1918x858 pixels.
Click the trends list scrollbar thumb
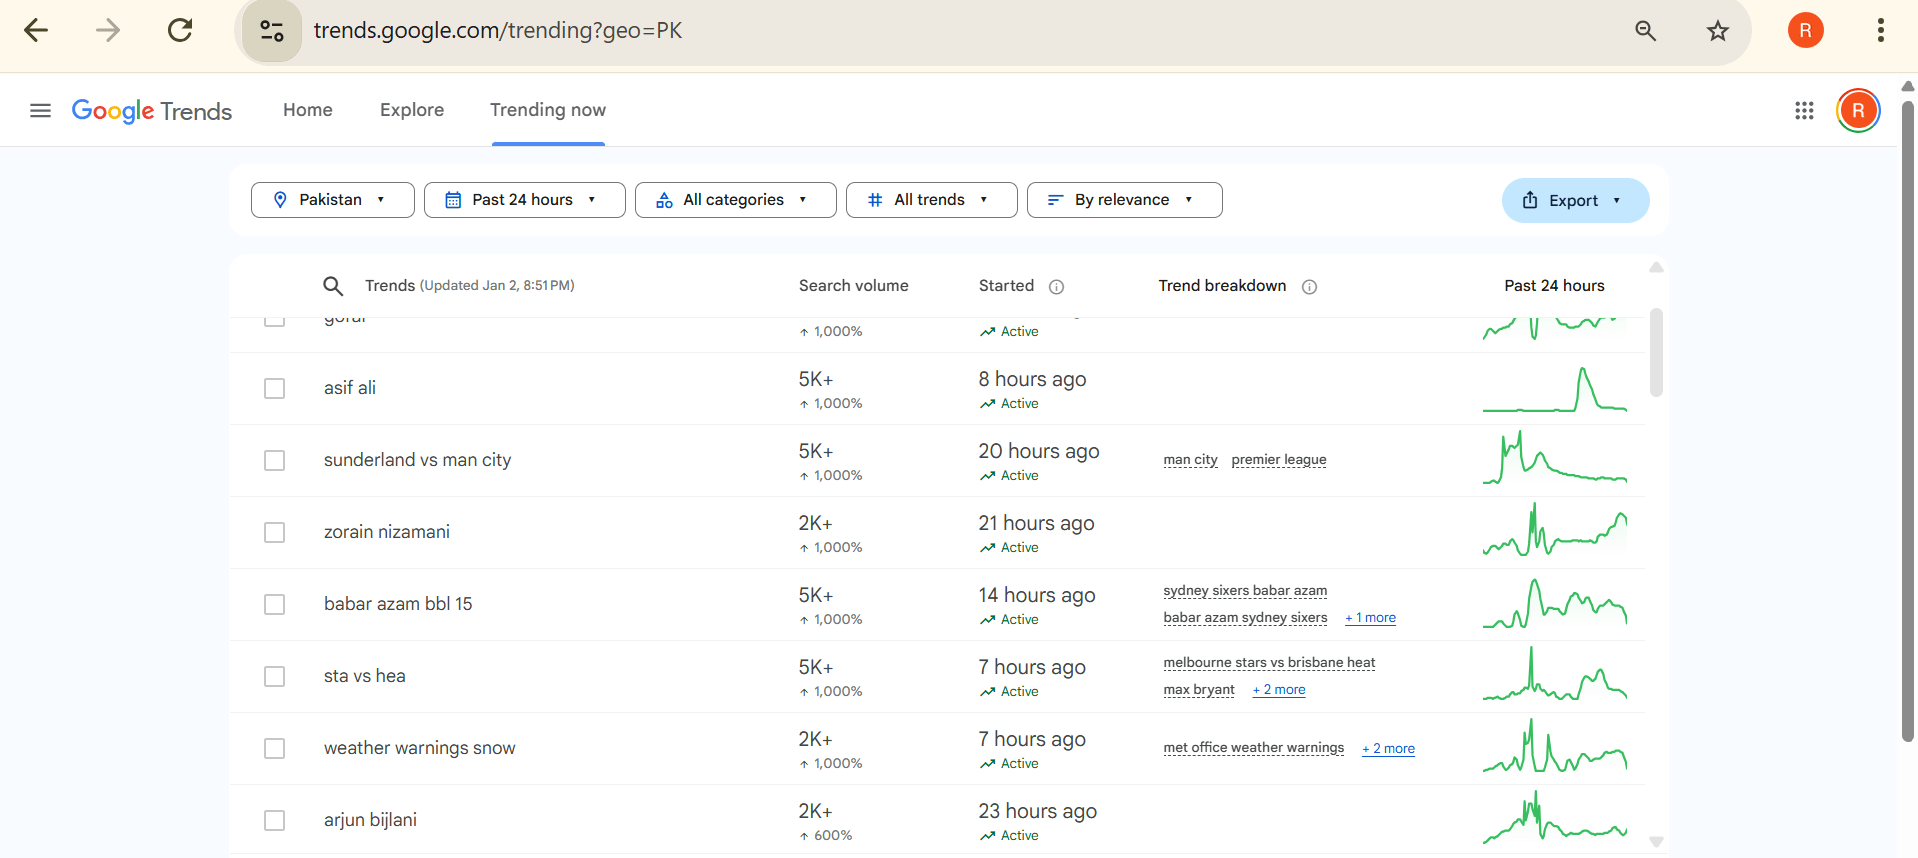[1656, 352]
